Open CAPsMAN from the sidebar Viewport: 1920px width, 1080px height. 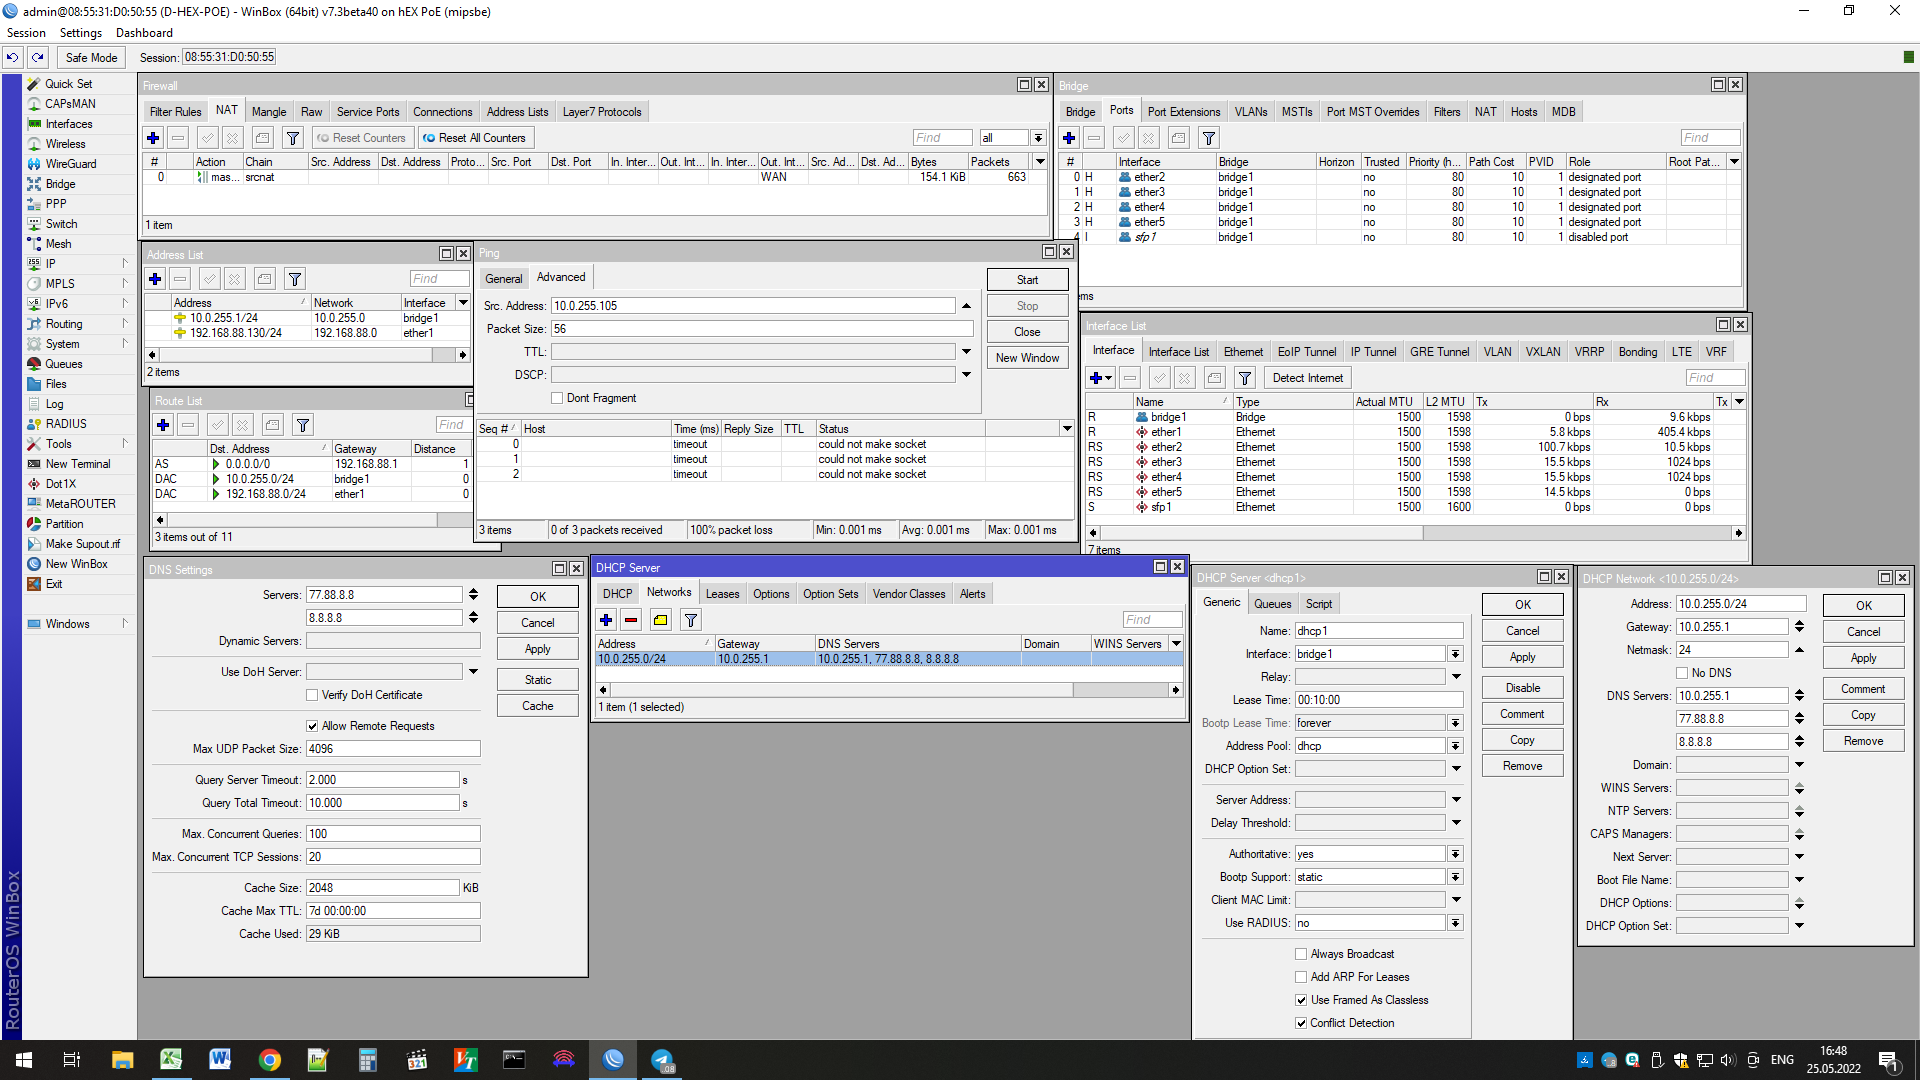click(x=70, y=104)
